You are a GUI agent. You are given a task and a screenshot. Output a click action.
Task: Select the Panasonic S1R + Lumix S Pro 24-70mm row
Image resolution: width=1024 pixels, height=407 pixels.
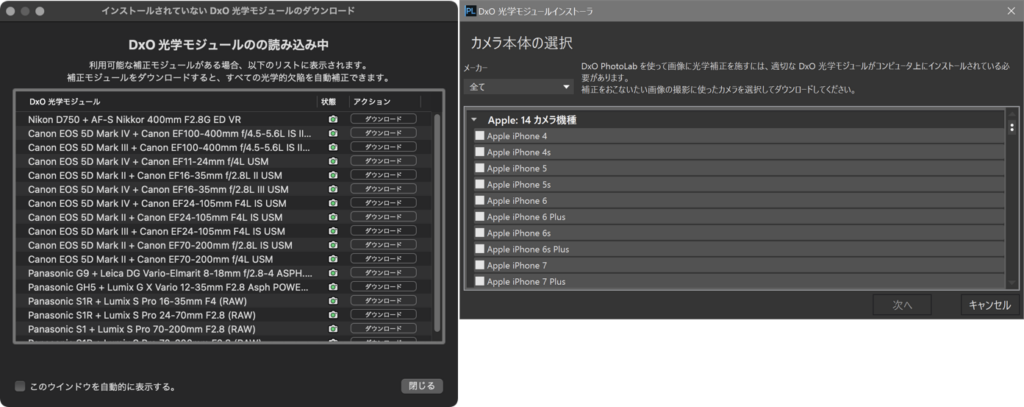pos(224,315)
